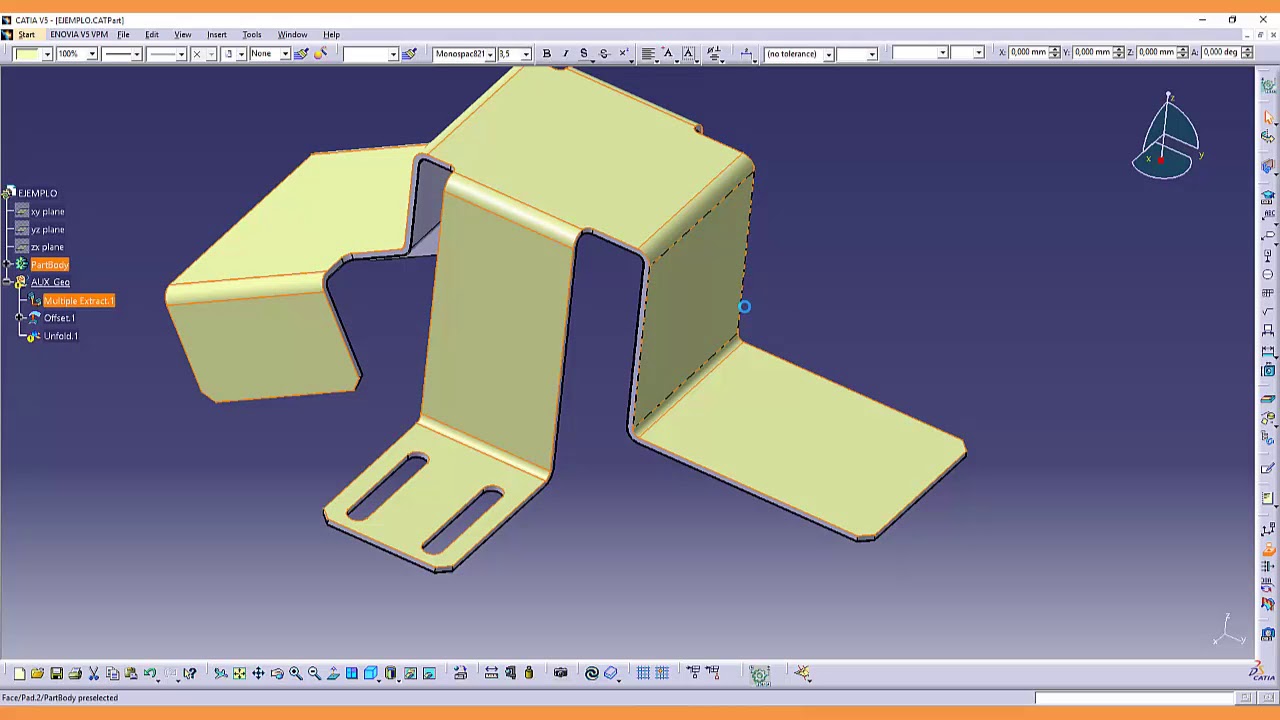Image resolution: width=1280 pixels, height=720 pixels.
Task: Open the (no tolerance) dropdown
Action: point(828,53)
